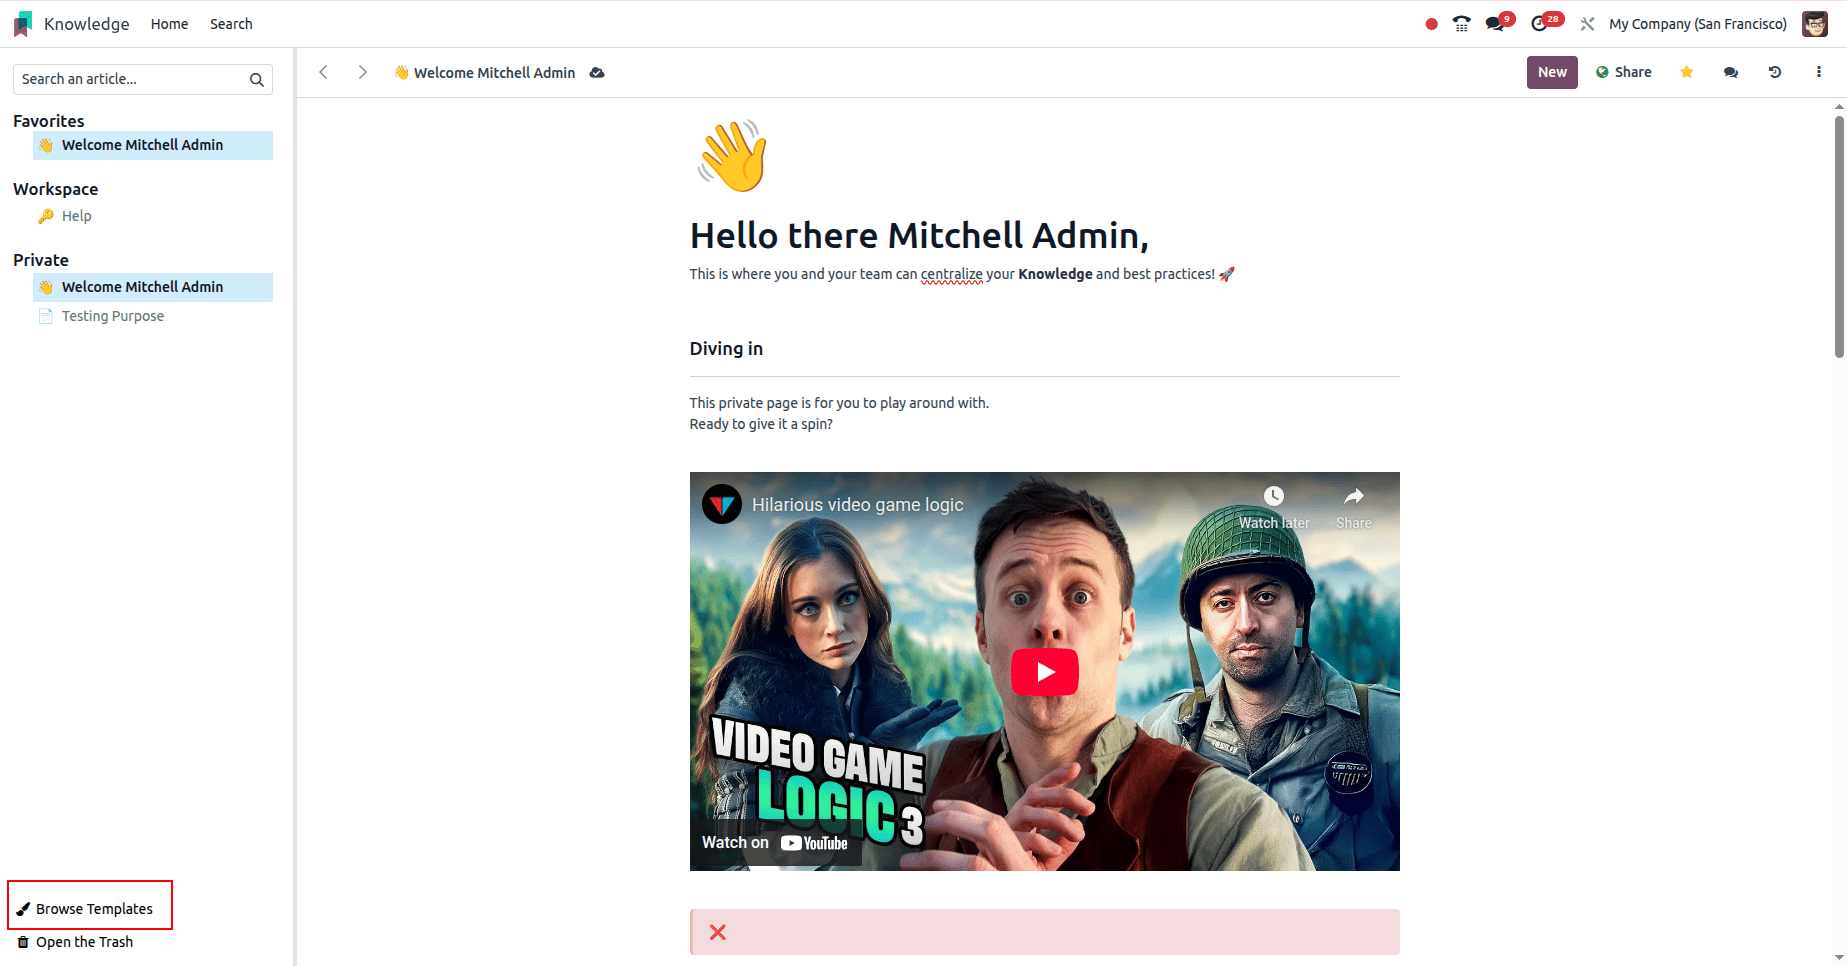Click the cloud save status icon
The image size is (1847, 966).
pos(597,73)
